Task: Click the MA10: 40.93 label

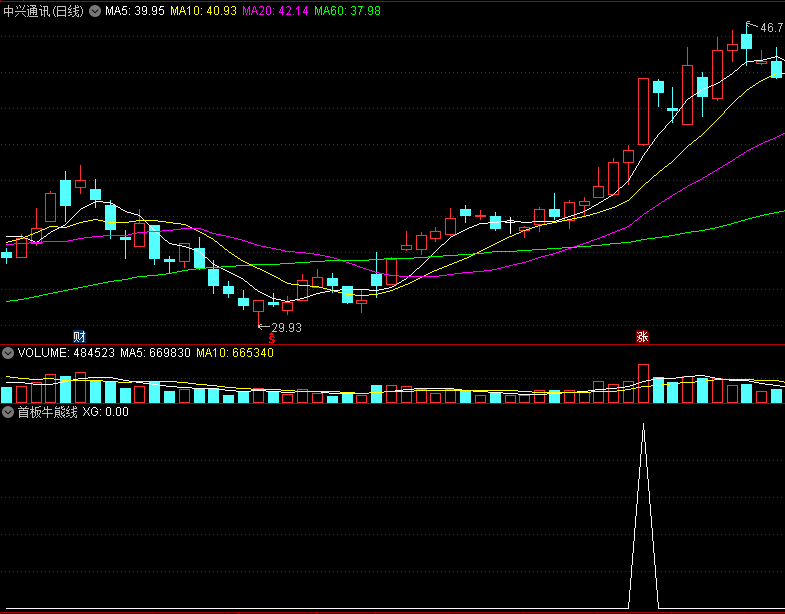Action: click(x=203, y=11)
